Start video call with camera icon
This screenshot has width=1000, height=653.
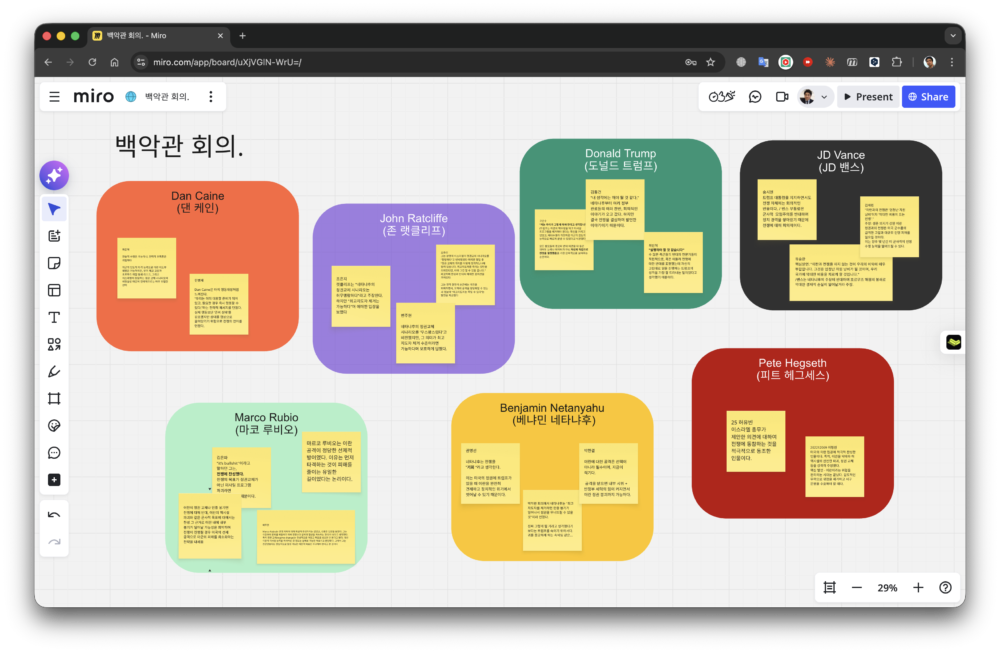(x=782, y=97)
